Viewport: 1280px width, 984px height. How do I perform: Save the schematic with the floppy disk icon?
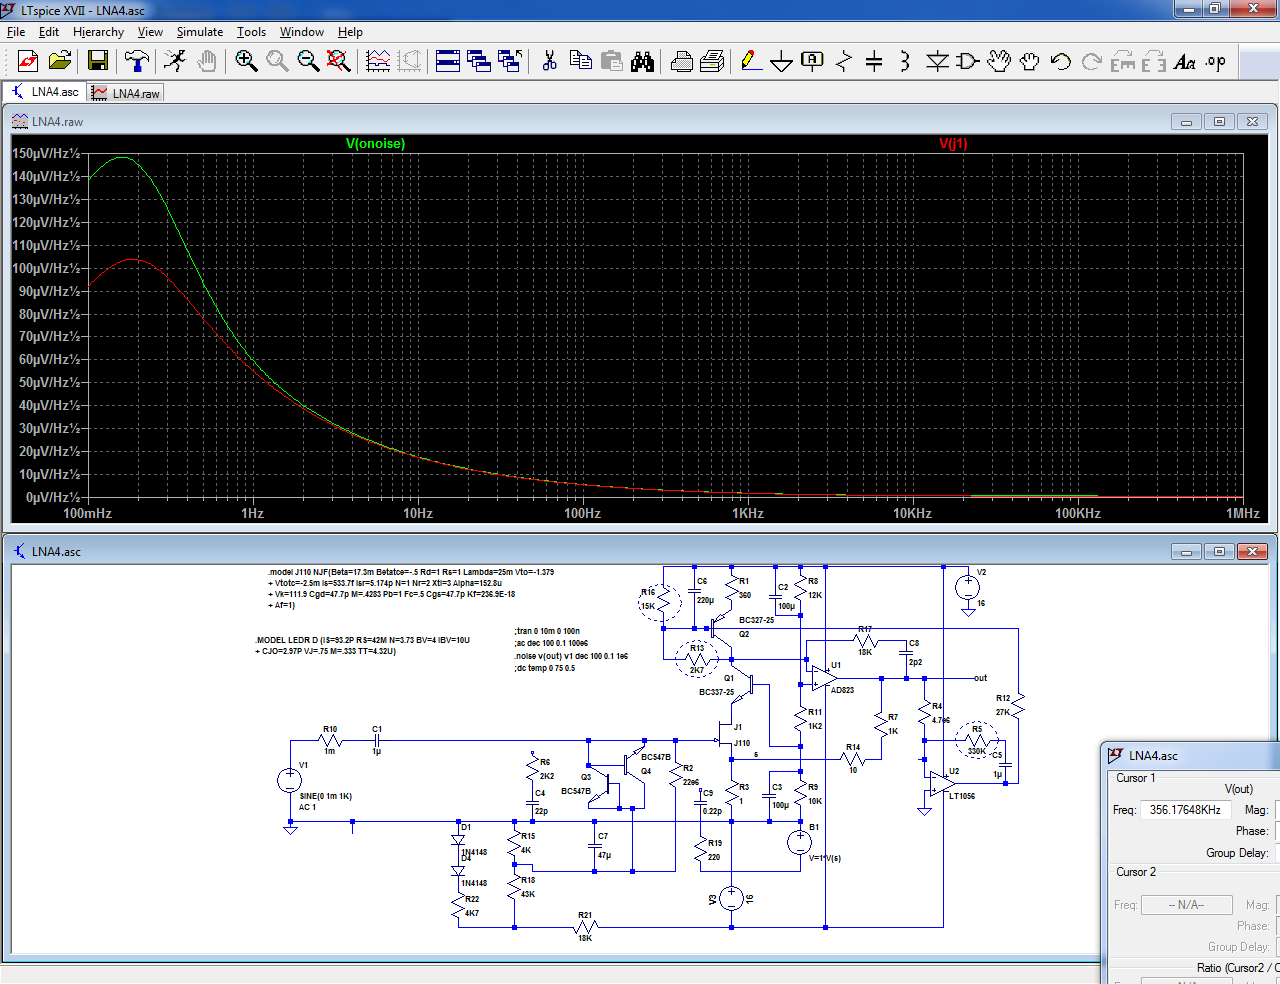tap(98, 61)
